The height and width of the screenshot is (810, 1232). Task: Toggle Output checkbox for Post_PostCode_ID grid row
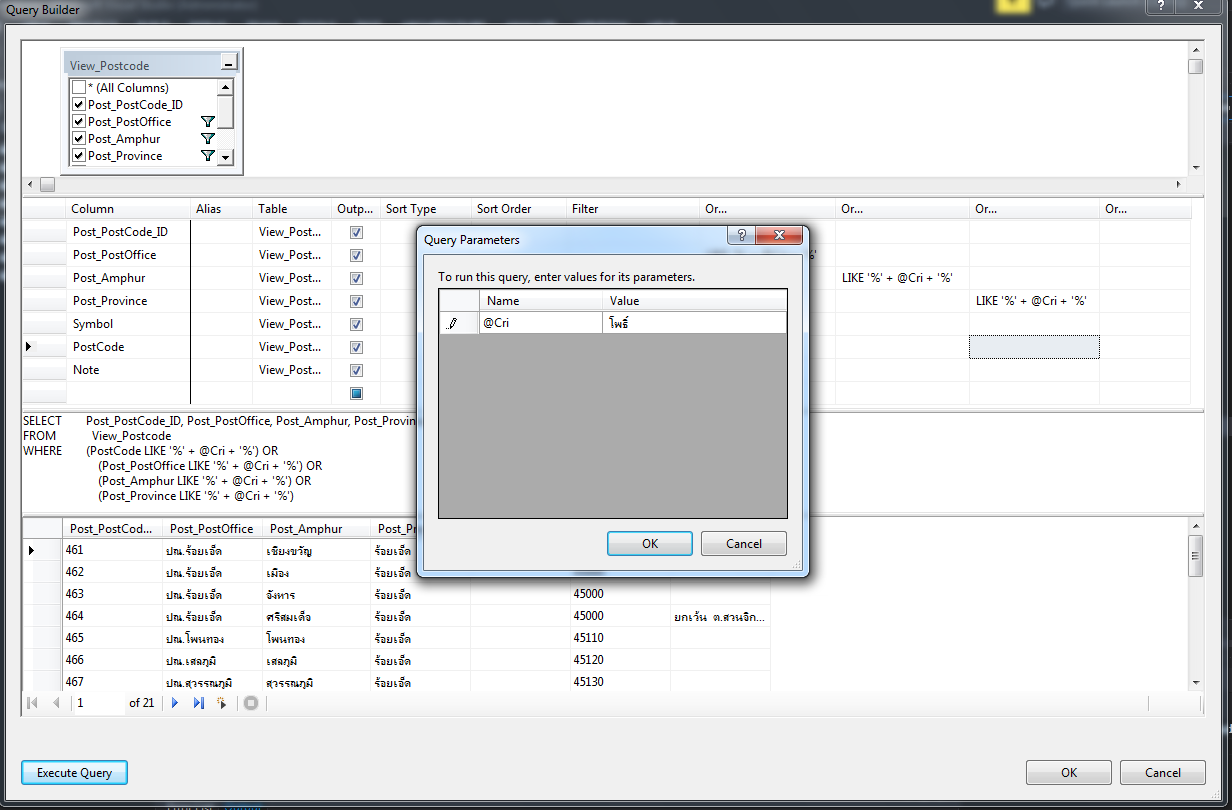pos(356,232)
